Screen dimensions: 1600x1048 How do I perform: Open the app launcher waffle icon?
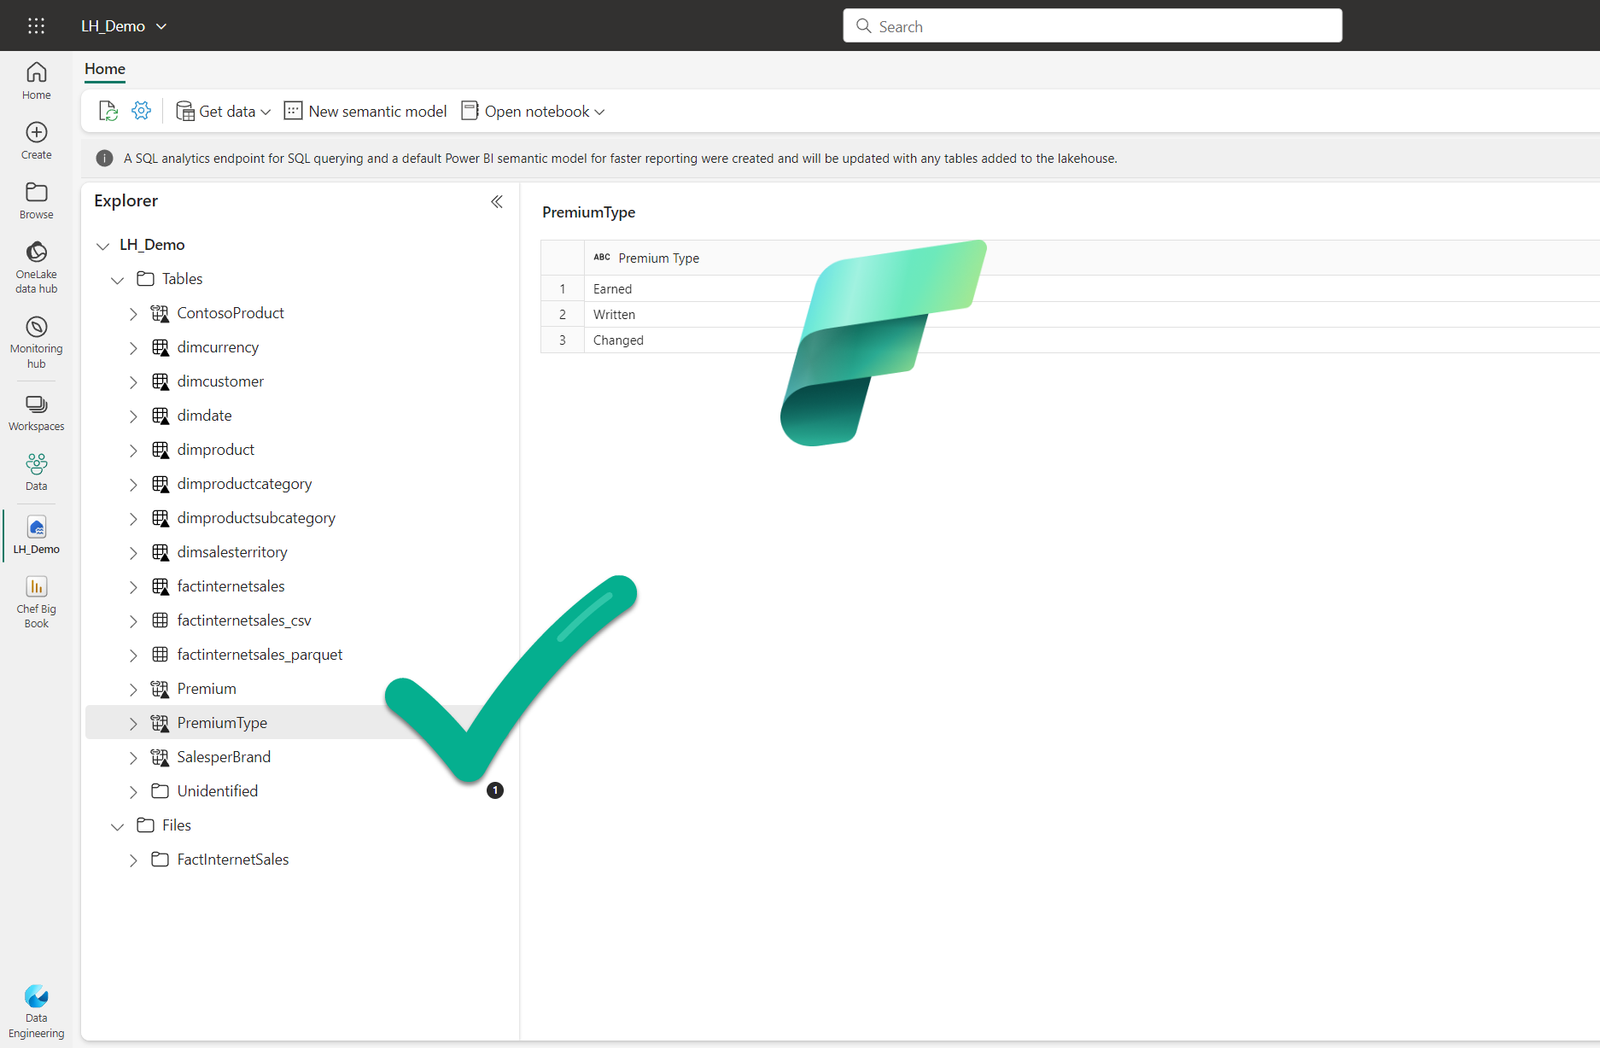[x=36, y=26]
